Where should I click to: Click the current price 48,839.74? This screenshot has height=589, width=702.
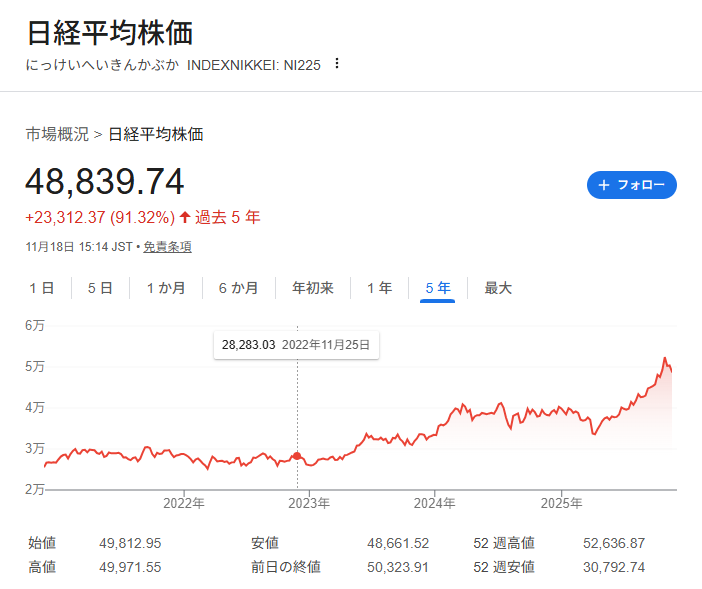point(105,182)
